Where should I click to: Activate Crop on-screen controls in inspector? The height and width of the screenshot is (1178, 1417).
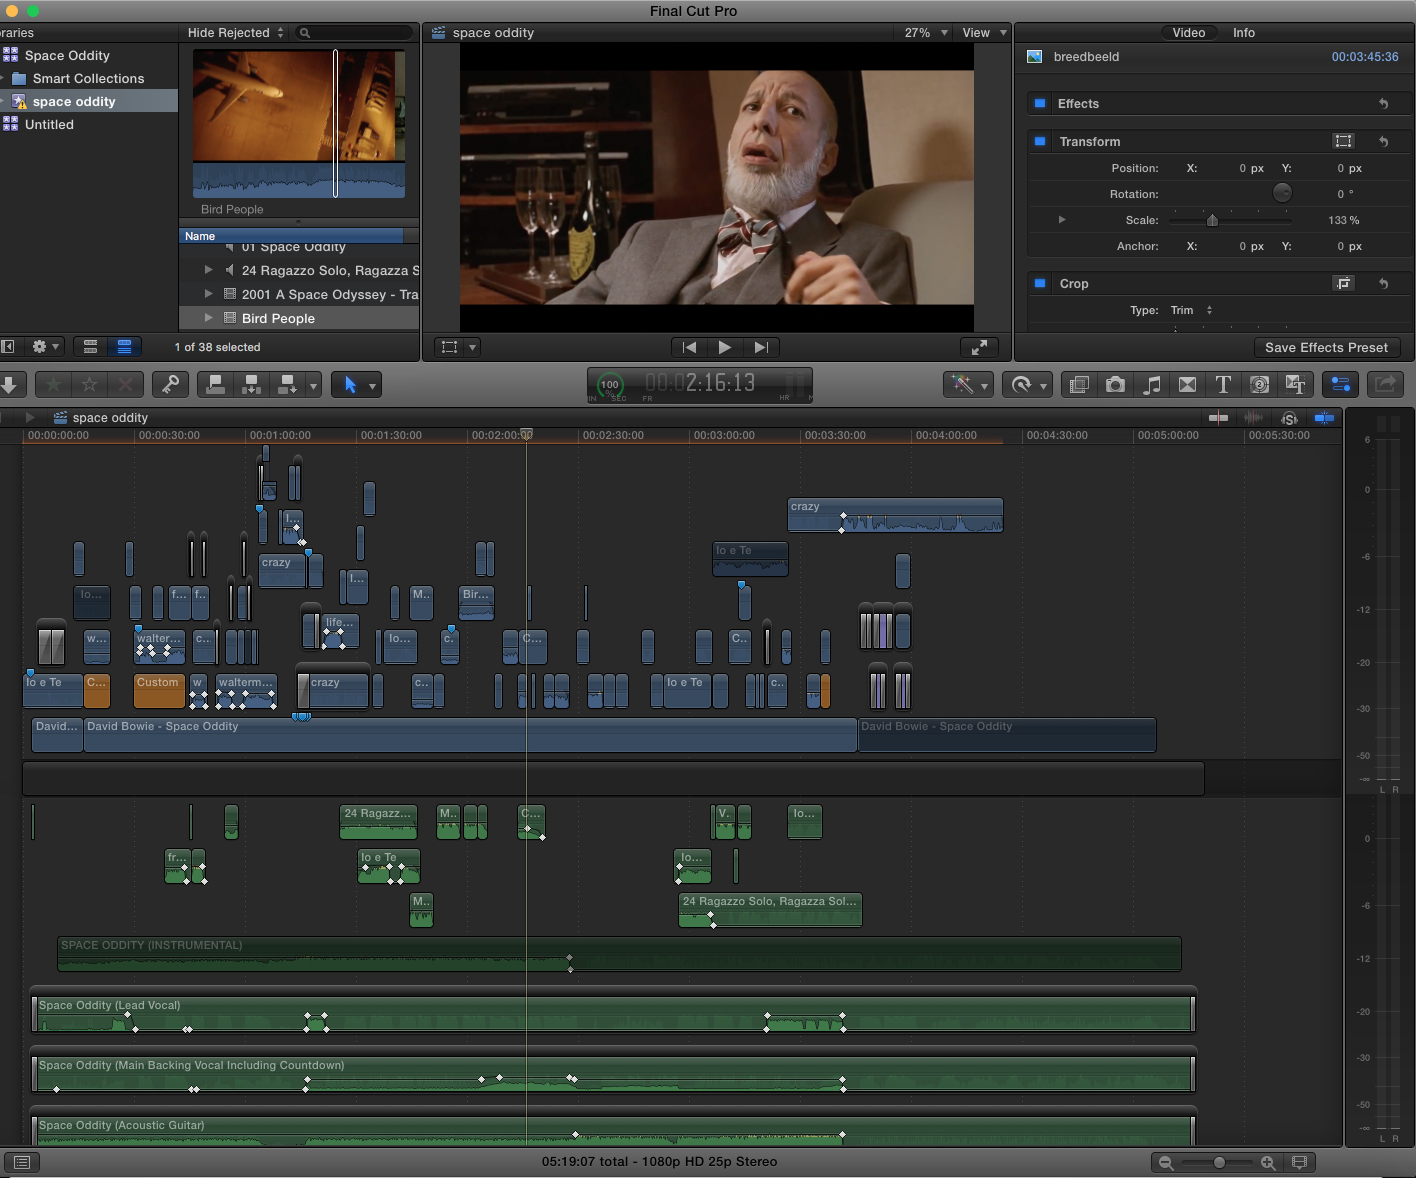coord(1344,283)
